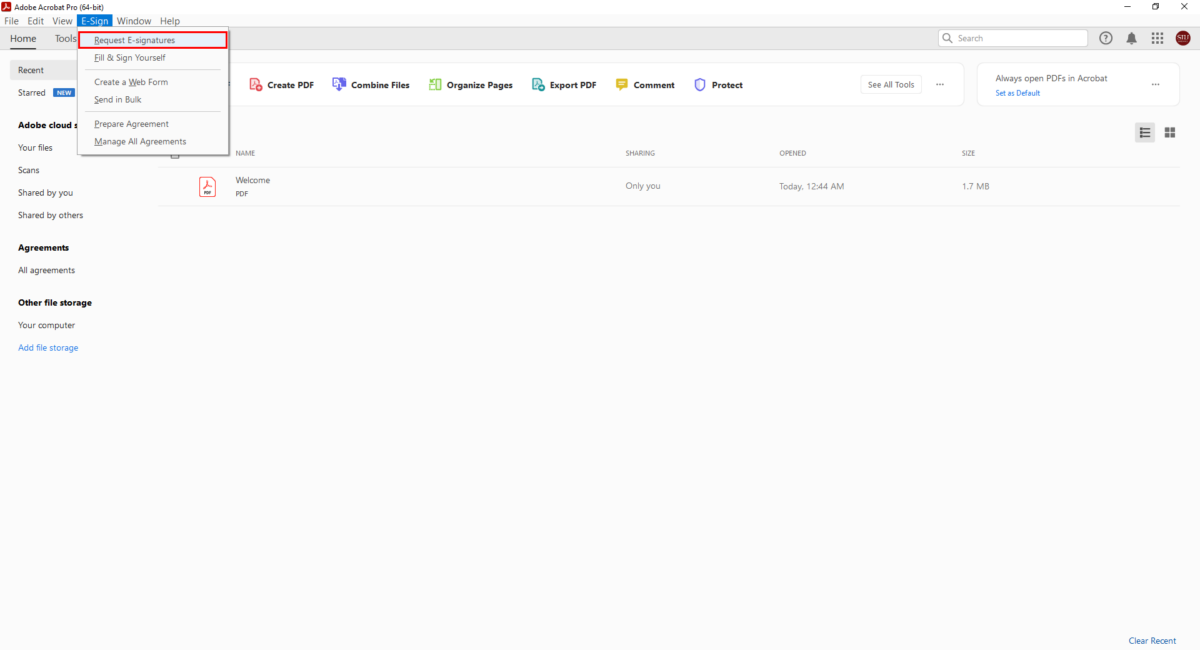Switch to grid thumbnail view
The height and width of the screenshot is (650, 1200).
click(x=1169, y=133)
